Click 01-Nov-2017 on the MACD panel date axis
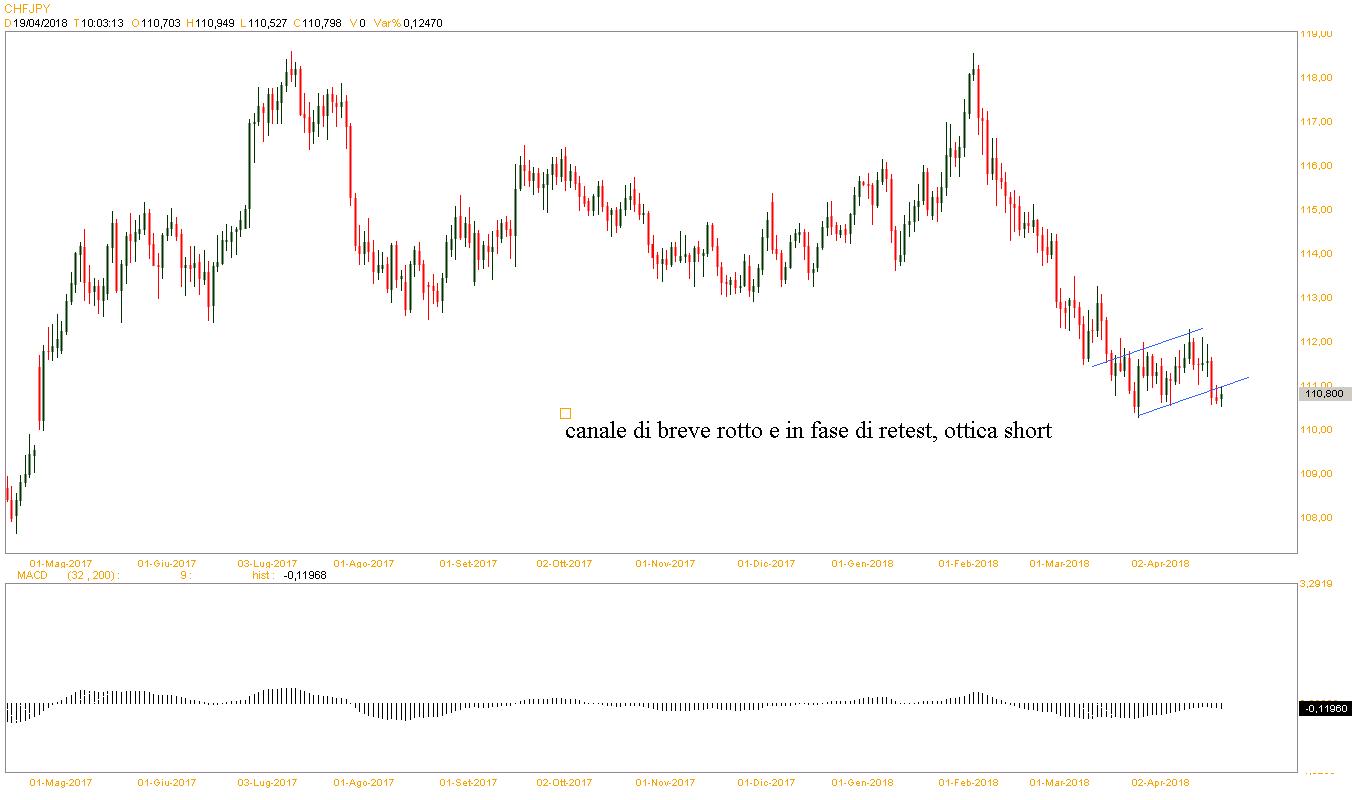This screenshot has height=800, width=1352. coord(665,783)
